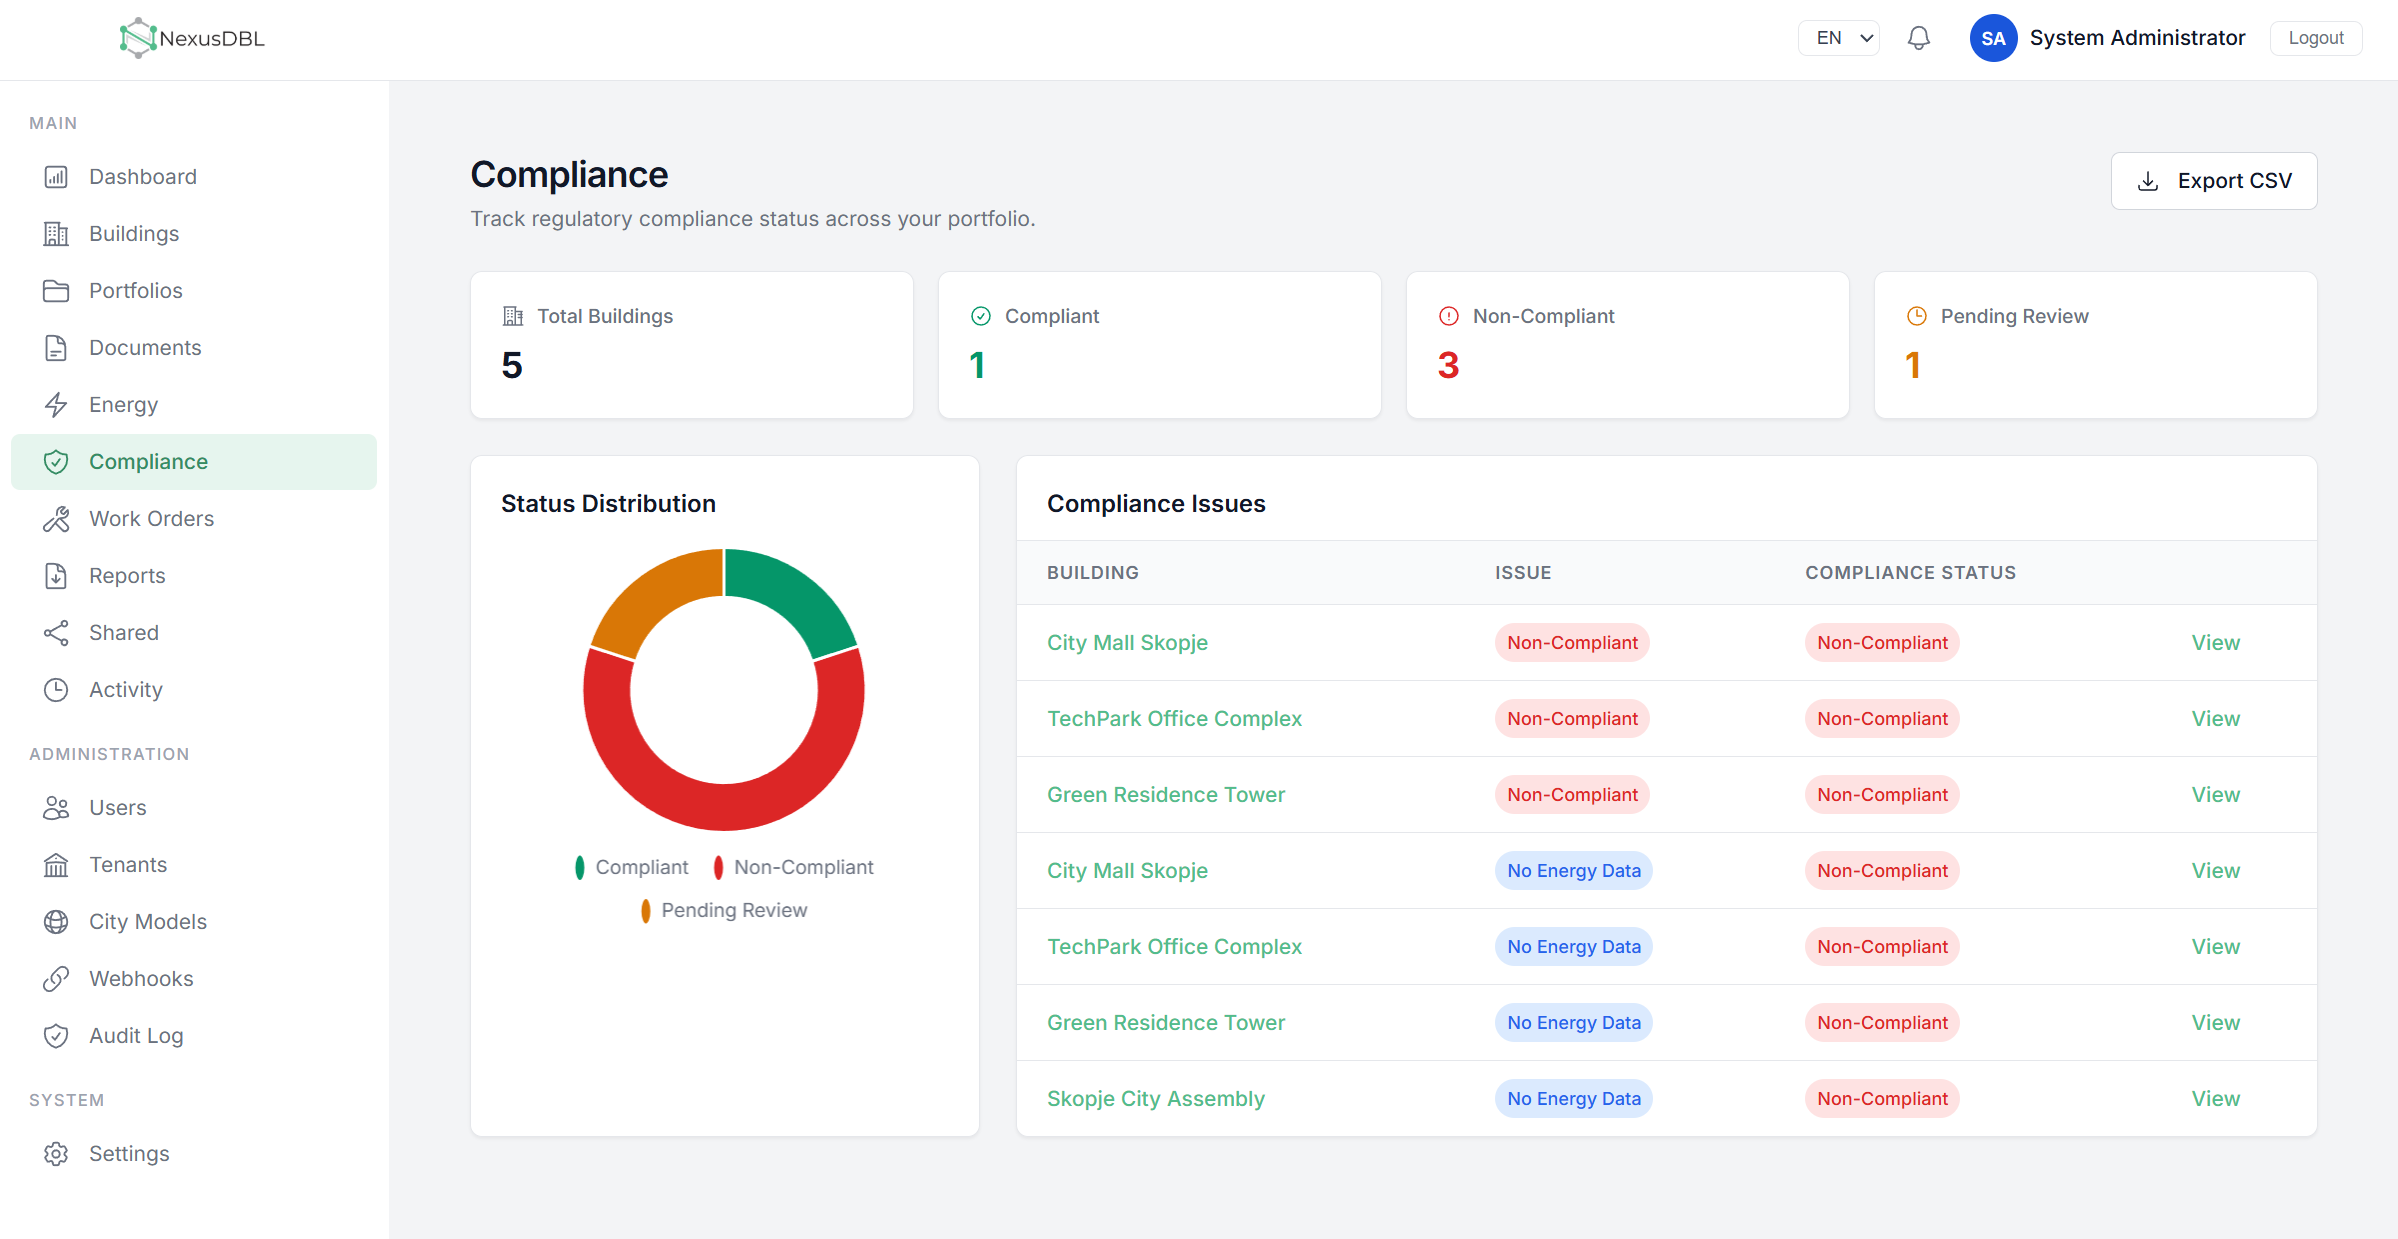View Skopje City Assembly issue

coord(2215,1099)
